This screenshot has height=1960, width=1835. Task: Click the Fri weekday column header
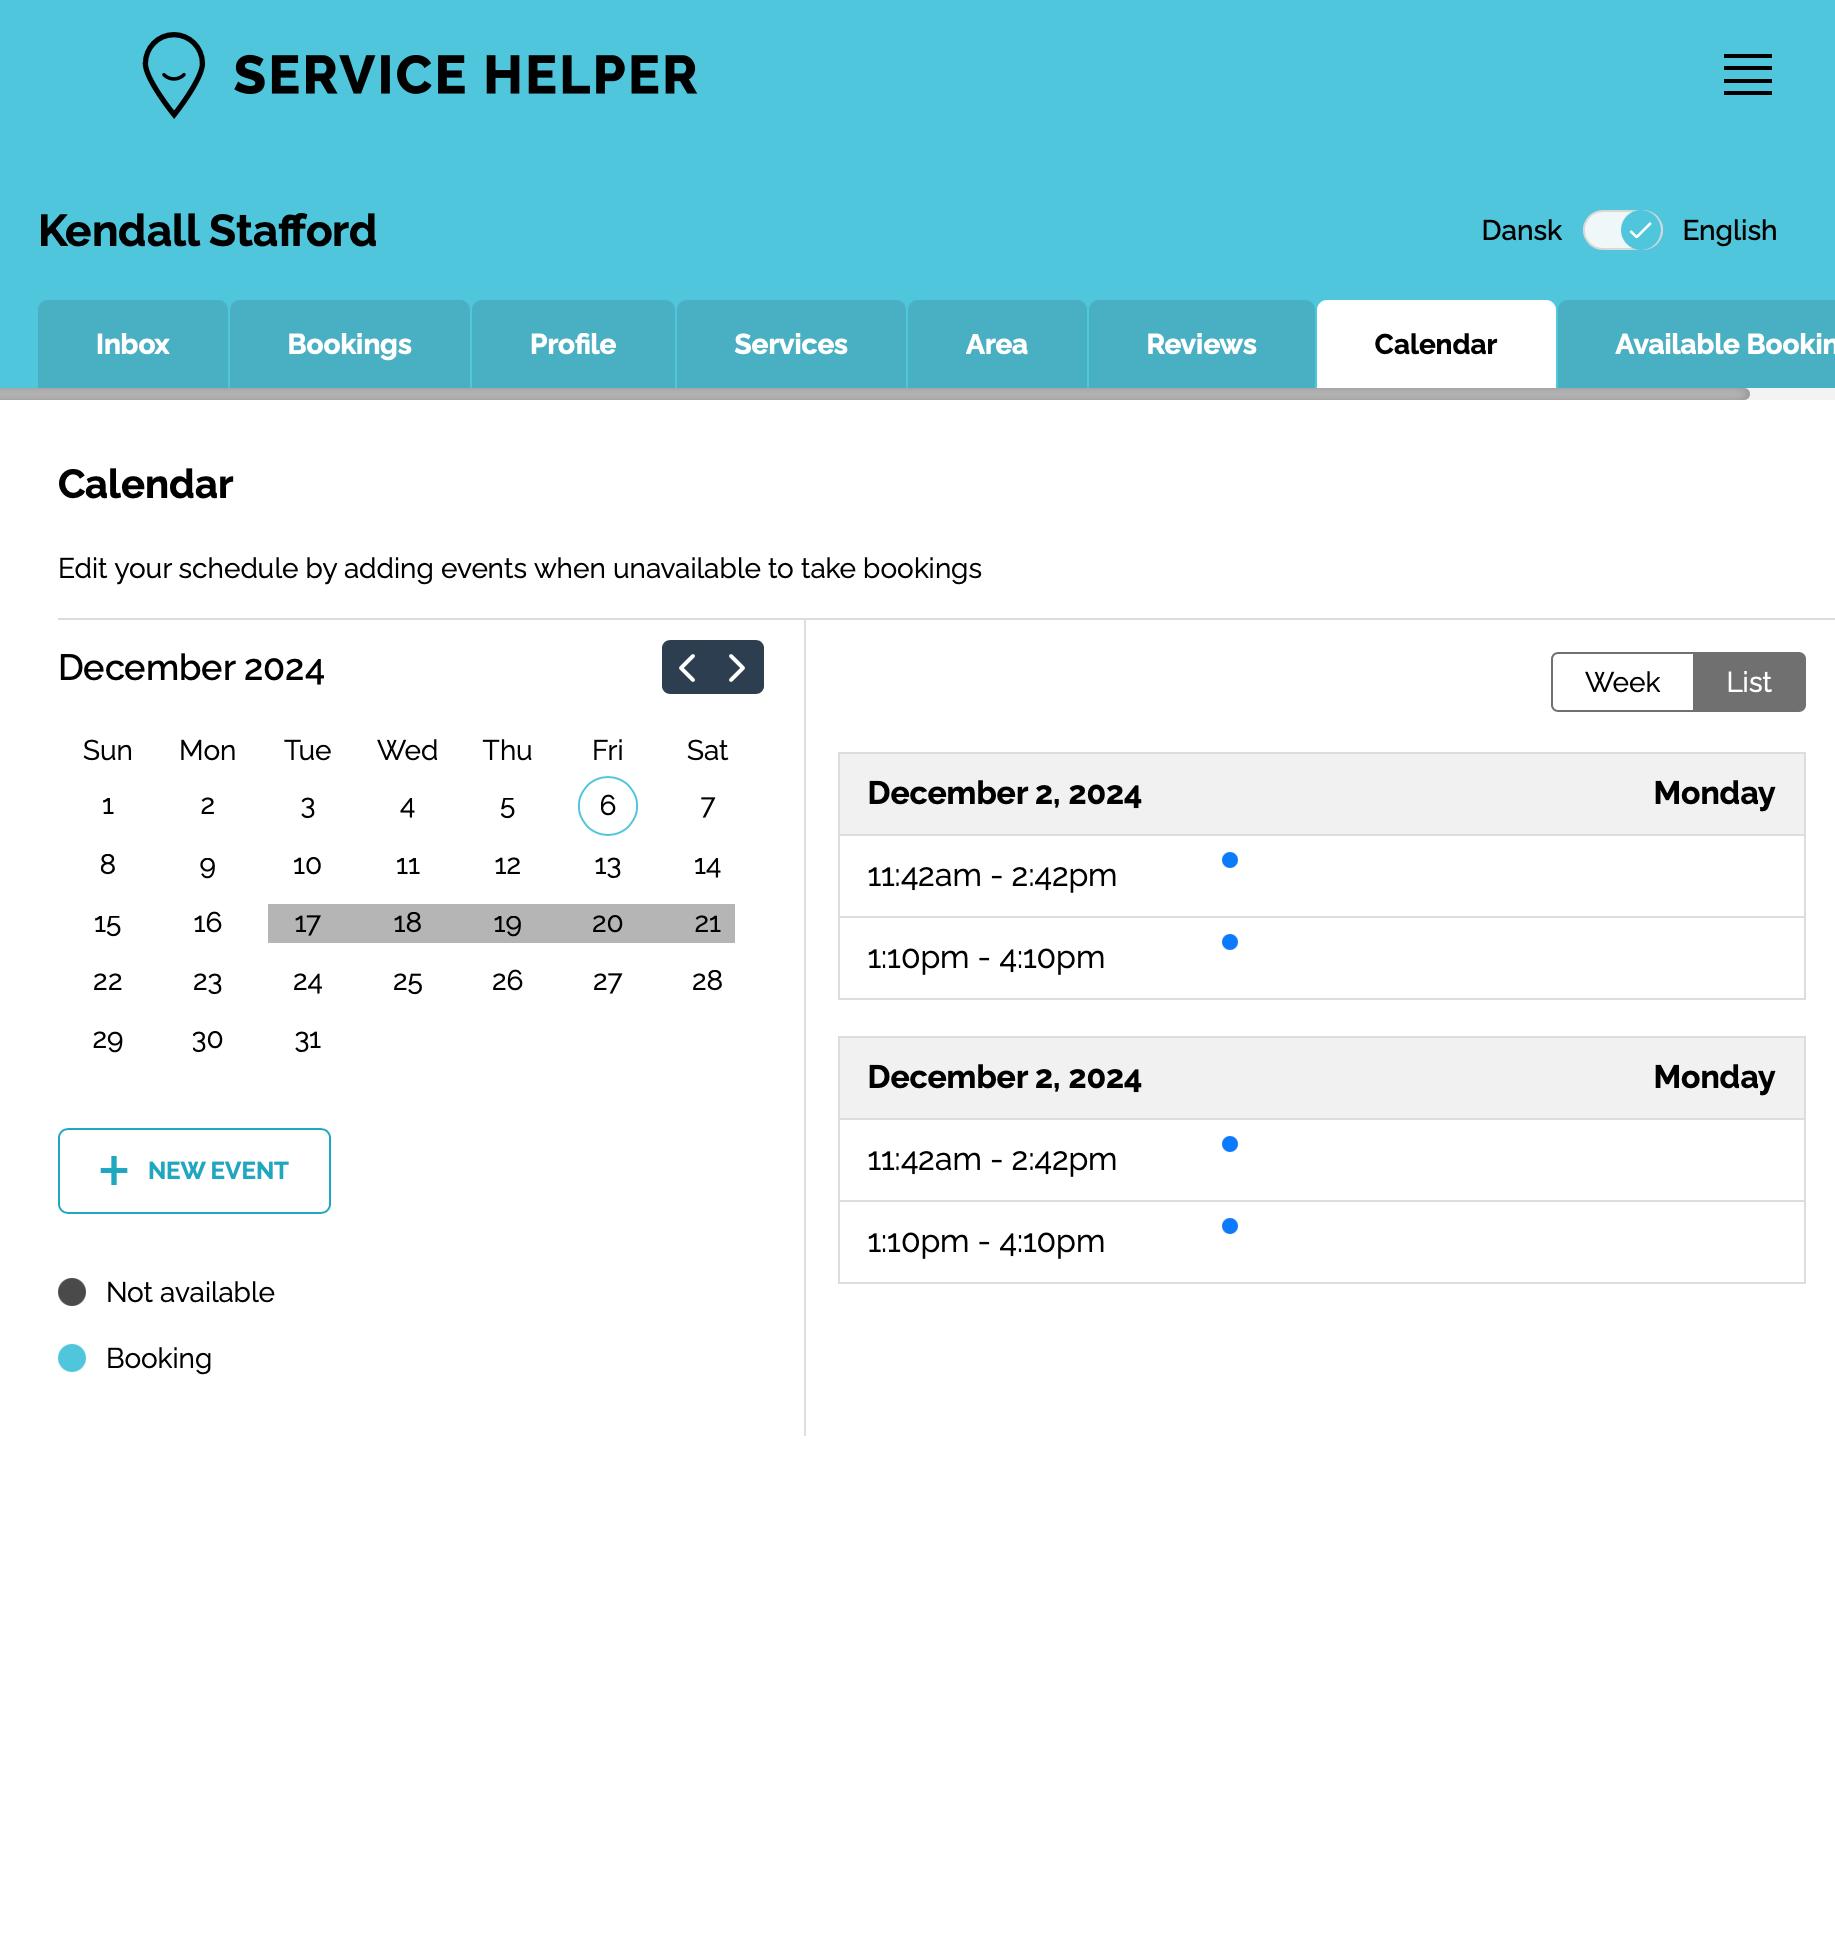coord(608,750)
